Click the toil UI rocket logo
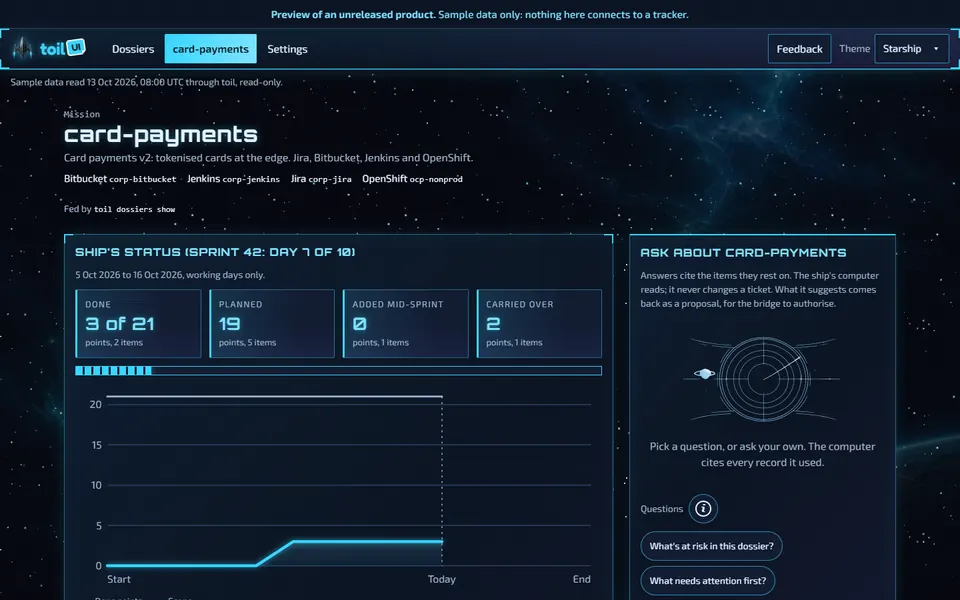960x600 pixels. (49, 48)
